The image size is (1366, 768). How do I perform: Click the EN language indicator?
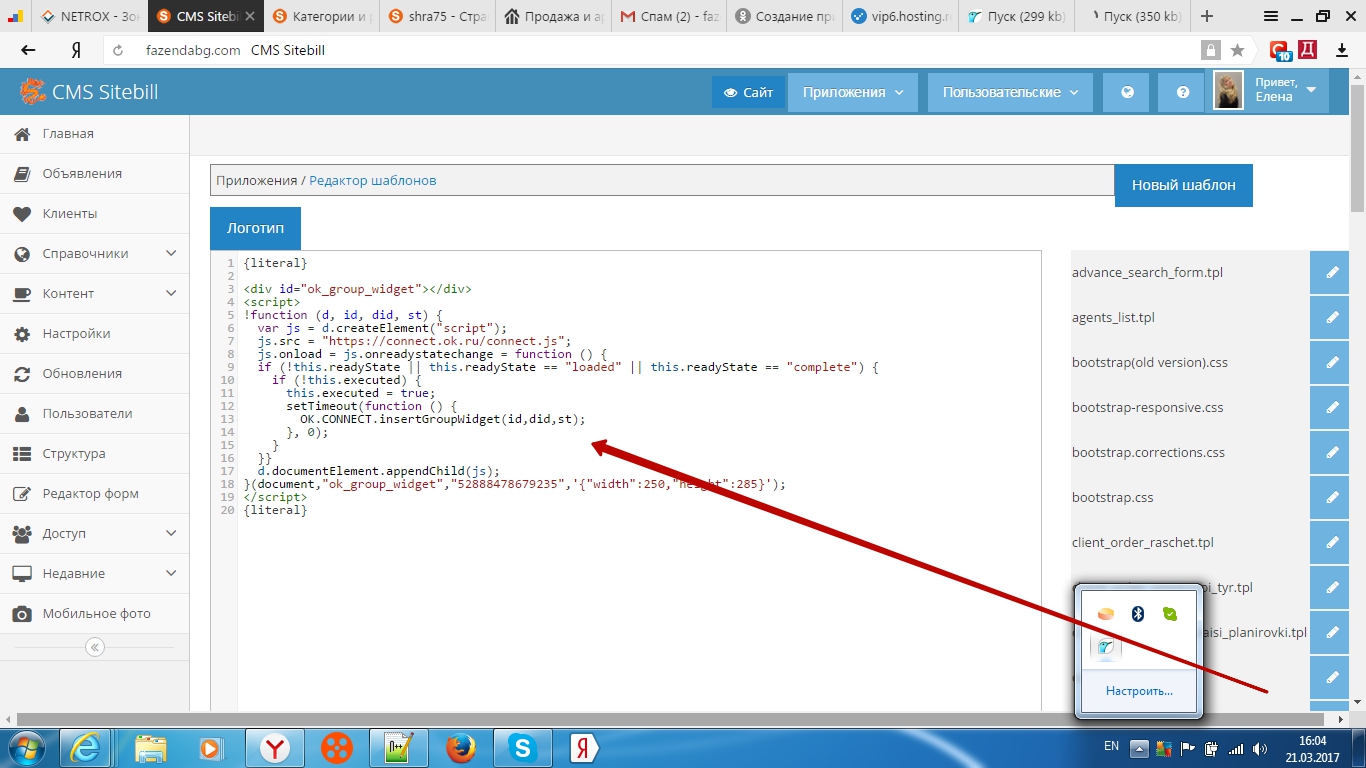(x=1111, y=746)
